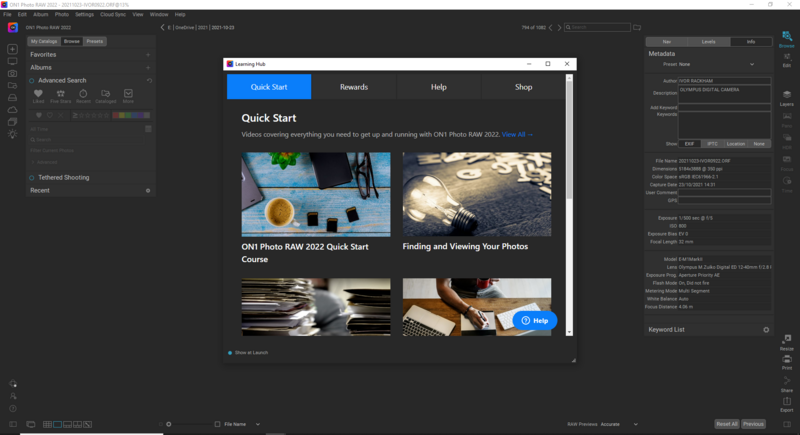The image size is (800, 435).
Task: Click the Previous button
Action: [753, 424]
